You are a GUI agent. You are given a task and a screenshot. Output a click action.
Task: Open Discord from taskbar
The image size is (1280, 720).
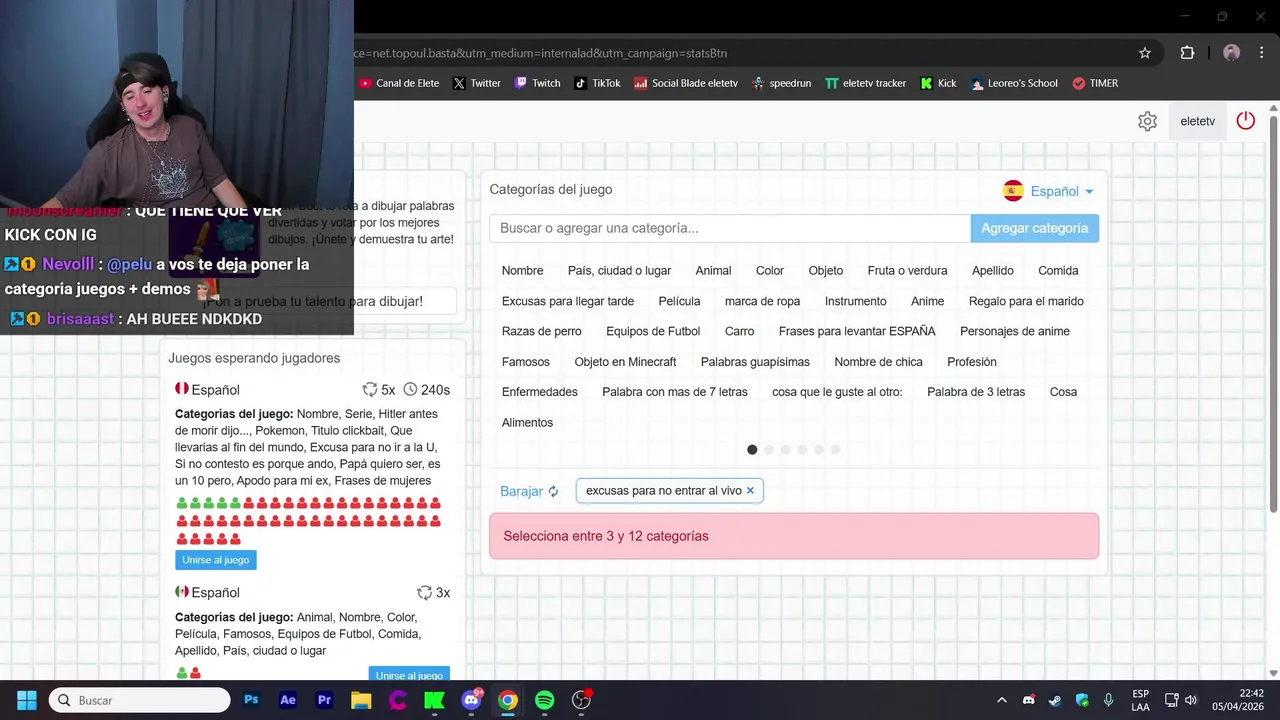(x=471, y=700)
